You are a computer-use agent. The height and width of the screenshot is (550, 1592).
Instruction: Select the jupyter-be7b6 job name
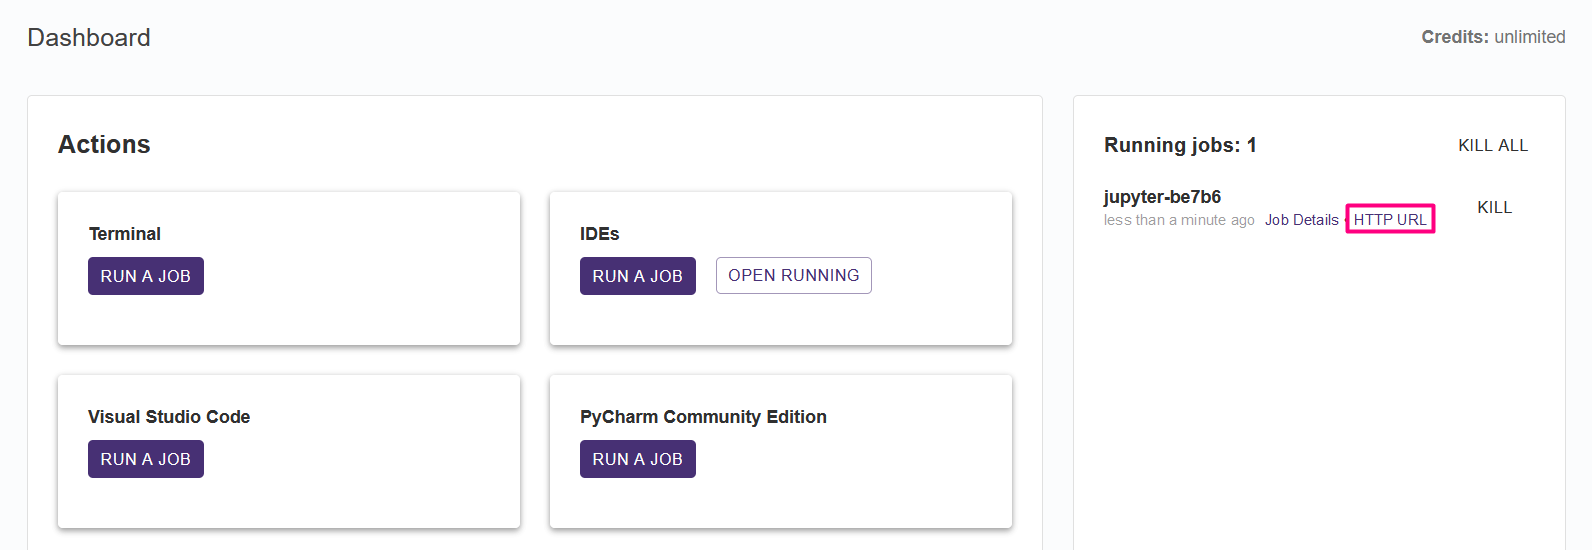tap(1162, 197)
